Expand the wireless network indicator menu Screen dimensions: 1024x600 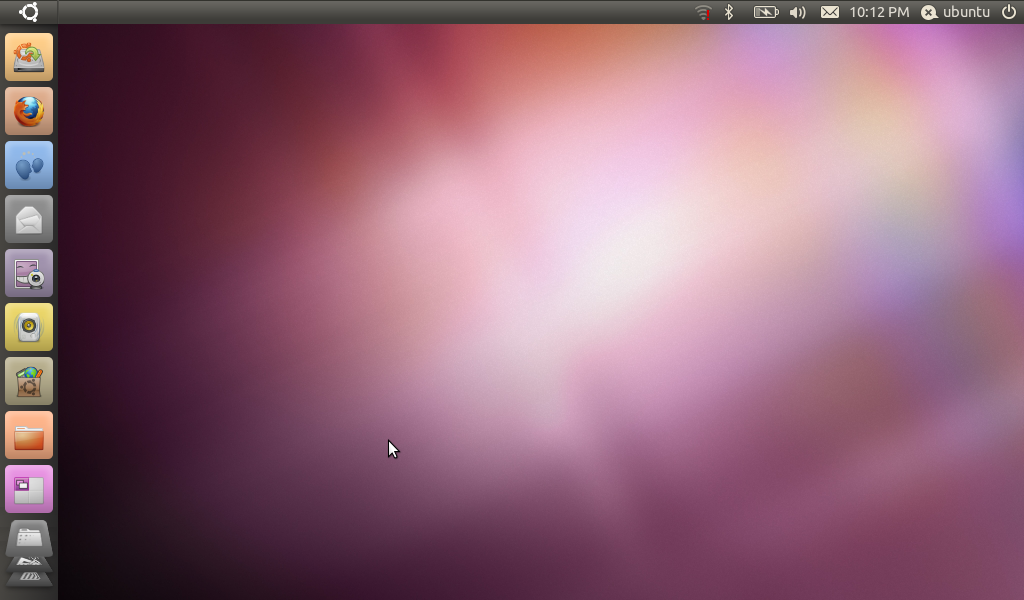[703, 12]
